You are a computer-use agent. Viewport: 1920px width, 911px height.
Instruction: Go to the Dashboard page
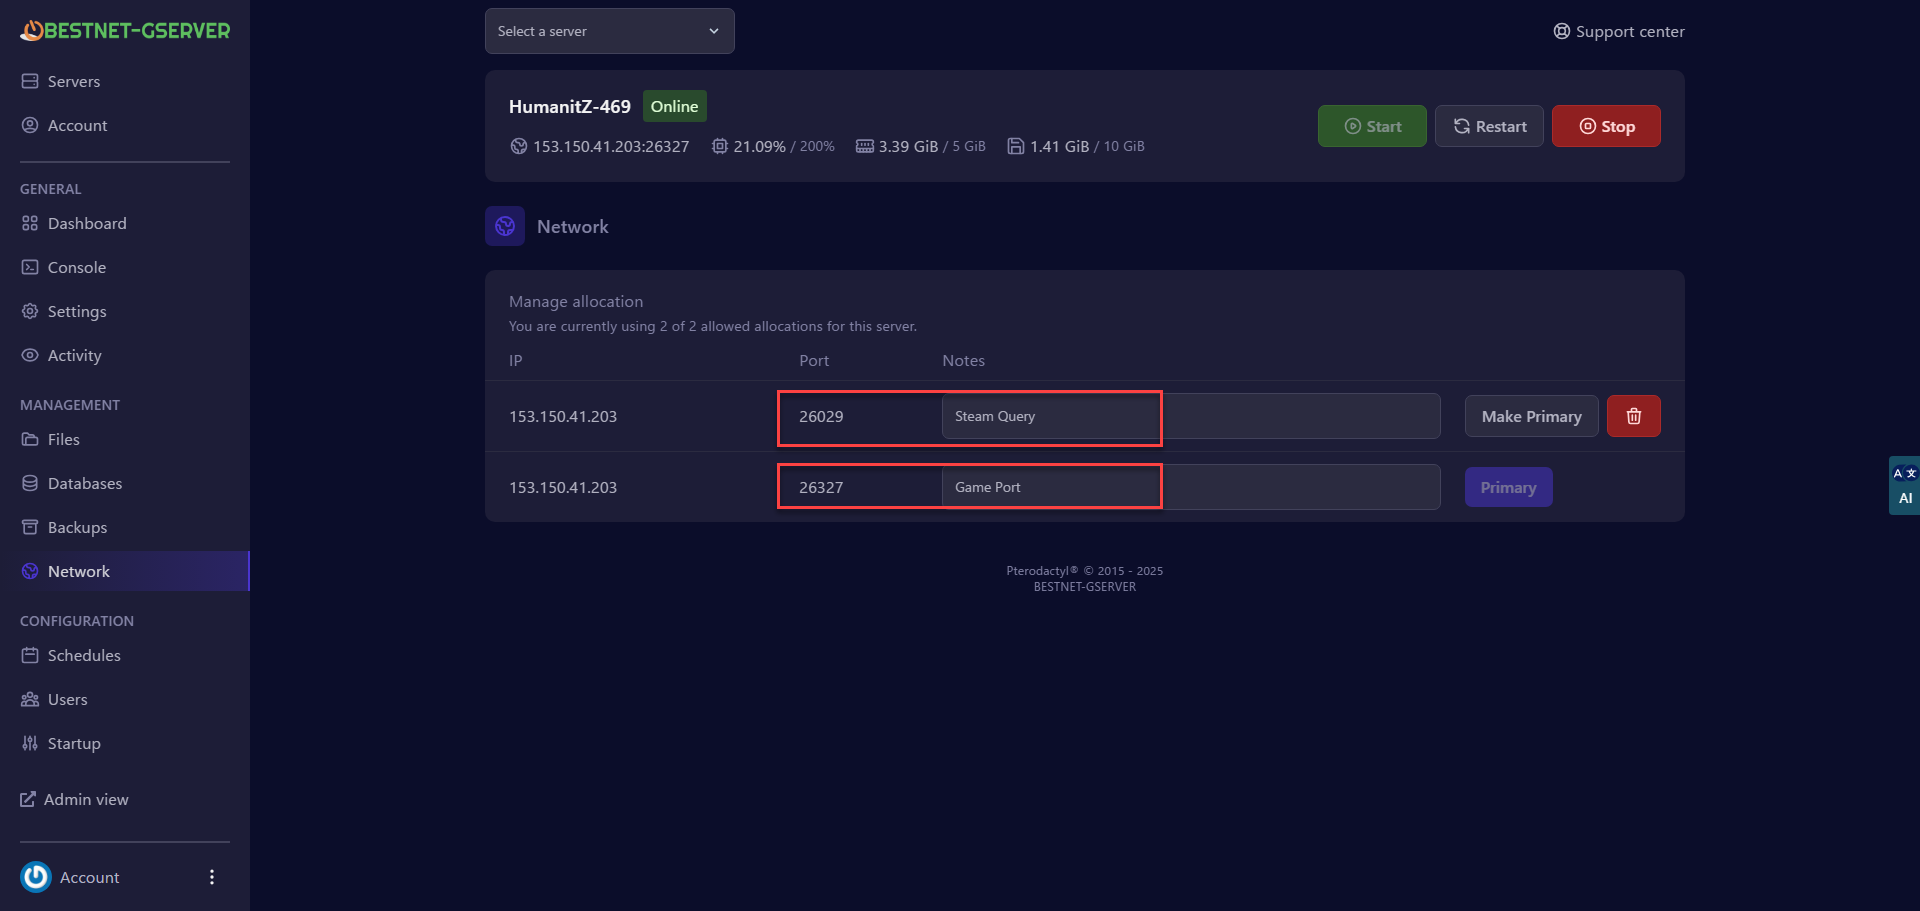click(x=87, y=223)
